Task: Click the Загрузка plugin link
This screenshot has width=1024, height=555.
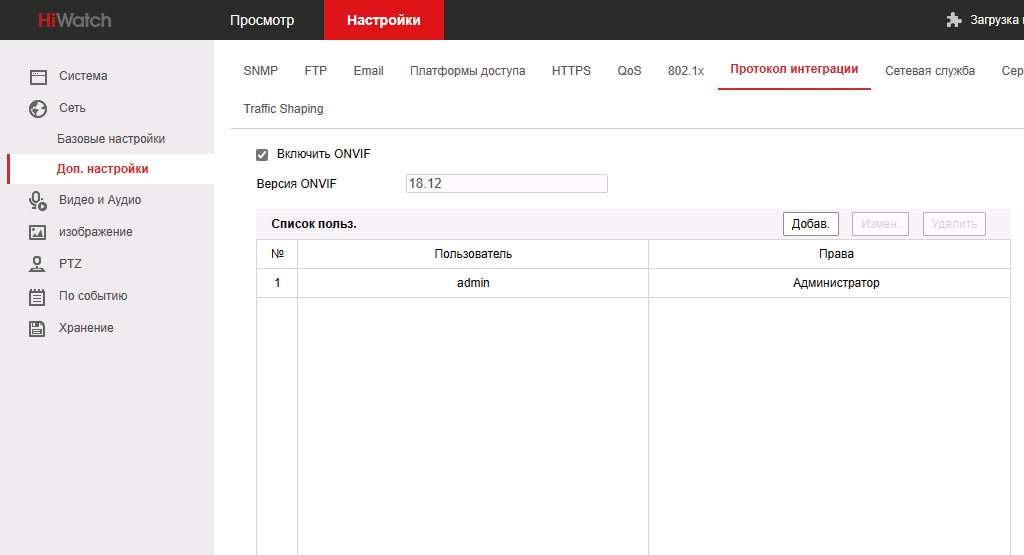Action: [996, 20]
